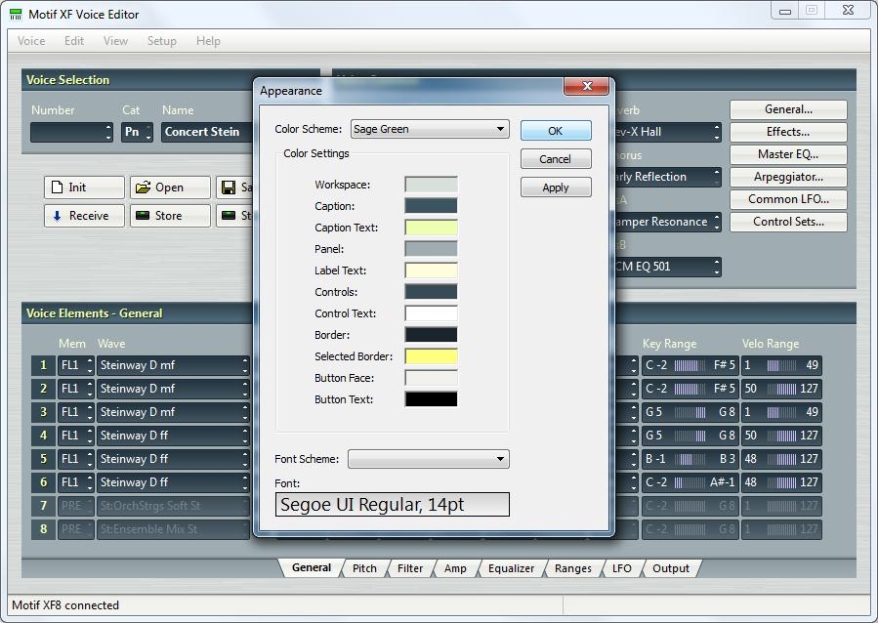878x623 pixels.
Task: Click the Open button with folder icon
Action: click(x=170, y=187)
